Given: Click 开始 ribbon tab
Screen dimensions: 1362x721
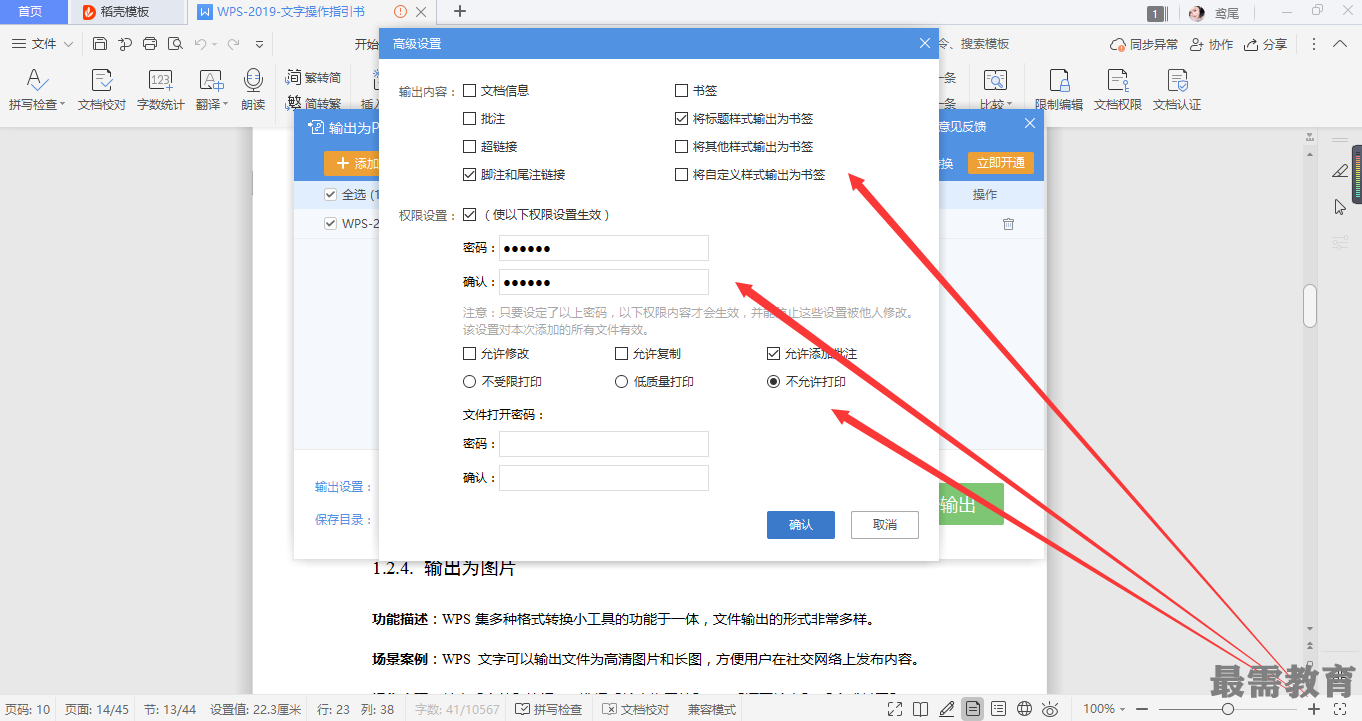Looking at the screenshot, I should click(x=366, y=44).
